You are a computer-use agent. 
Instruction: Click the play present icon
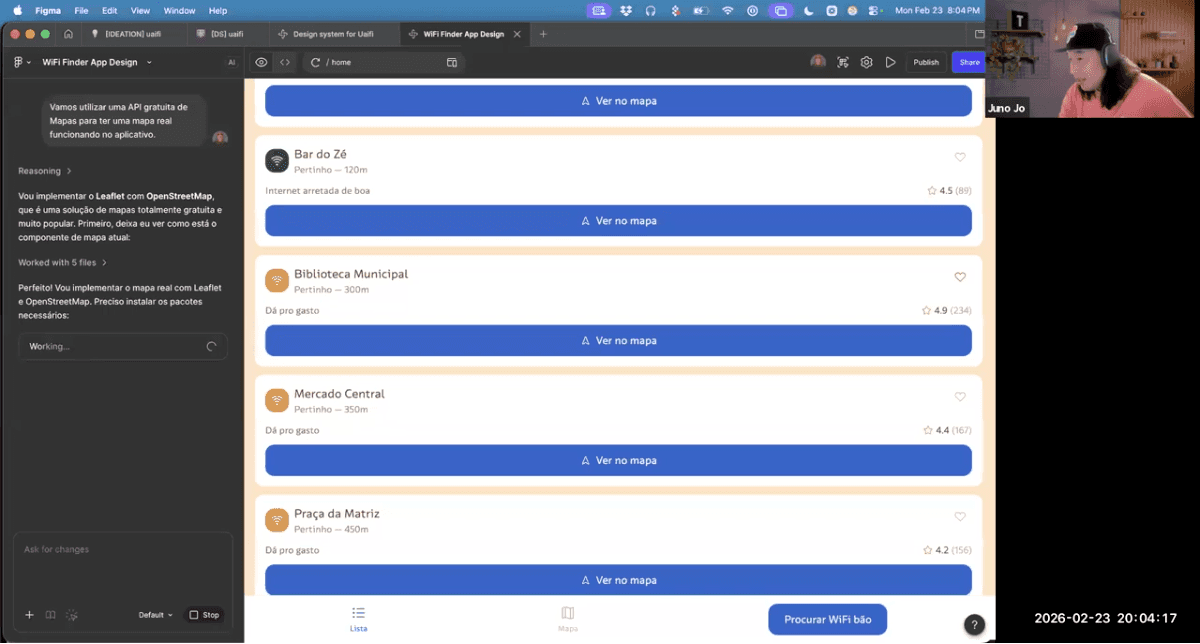pyautogui.click(x=890, y=62)
